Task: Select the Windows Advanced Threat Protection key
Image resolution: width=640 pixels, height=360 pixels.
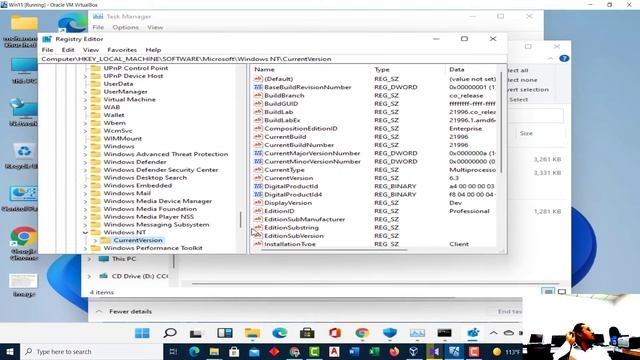Action: click(166, 154)
